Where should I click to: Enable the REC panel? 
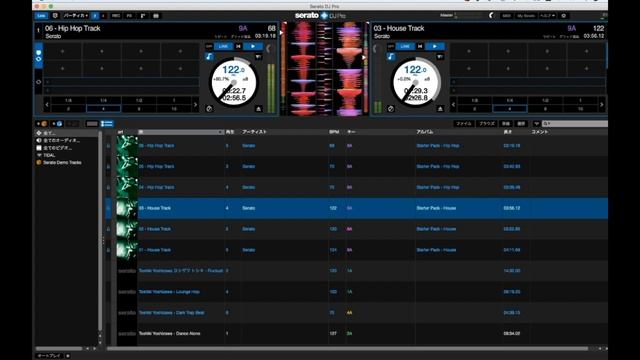click(x=116, y=16)
